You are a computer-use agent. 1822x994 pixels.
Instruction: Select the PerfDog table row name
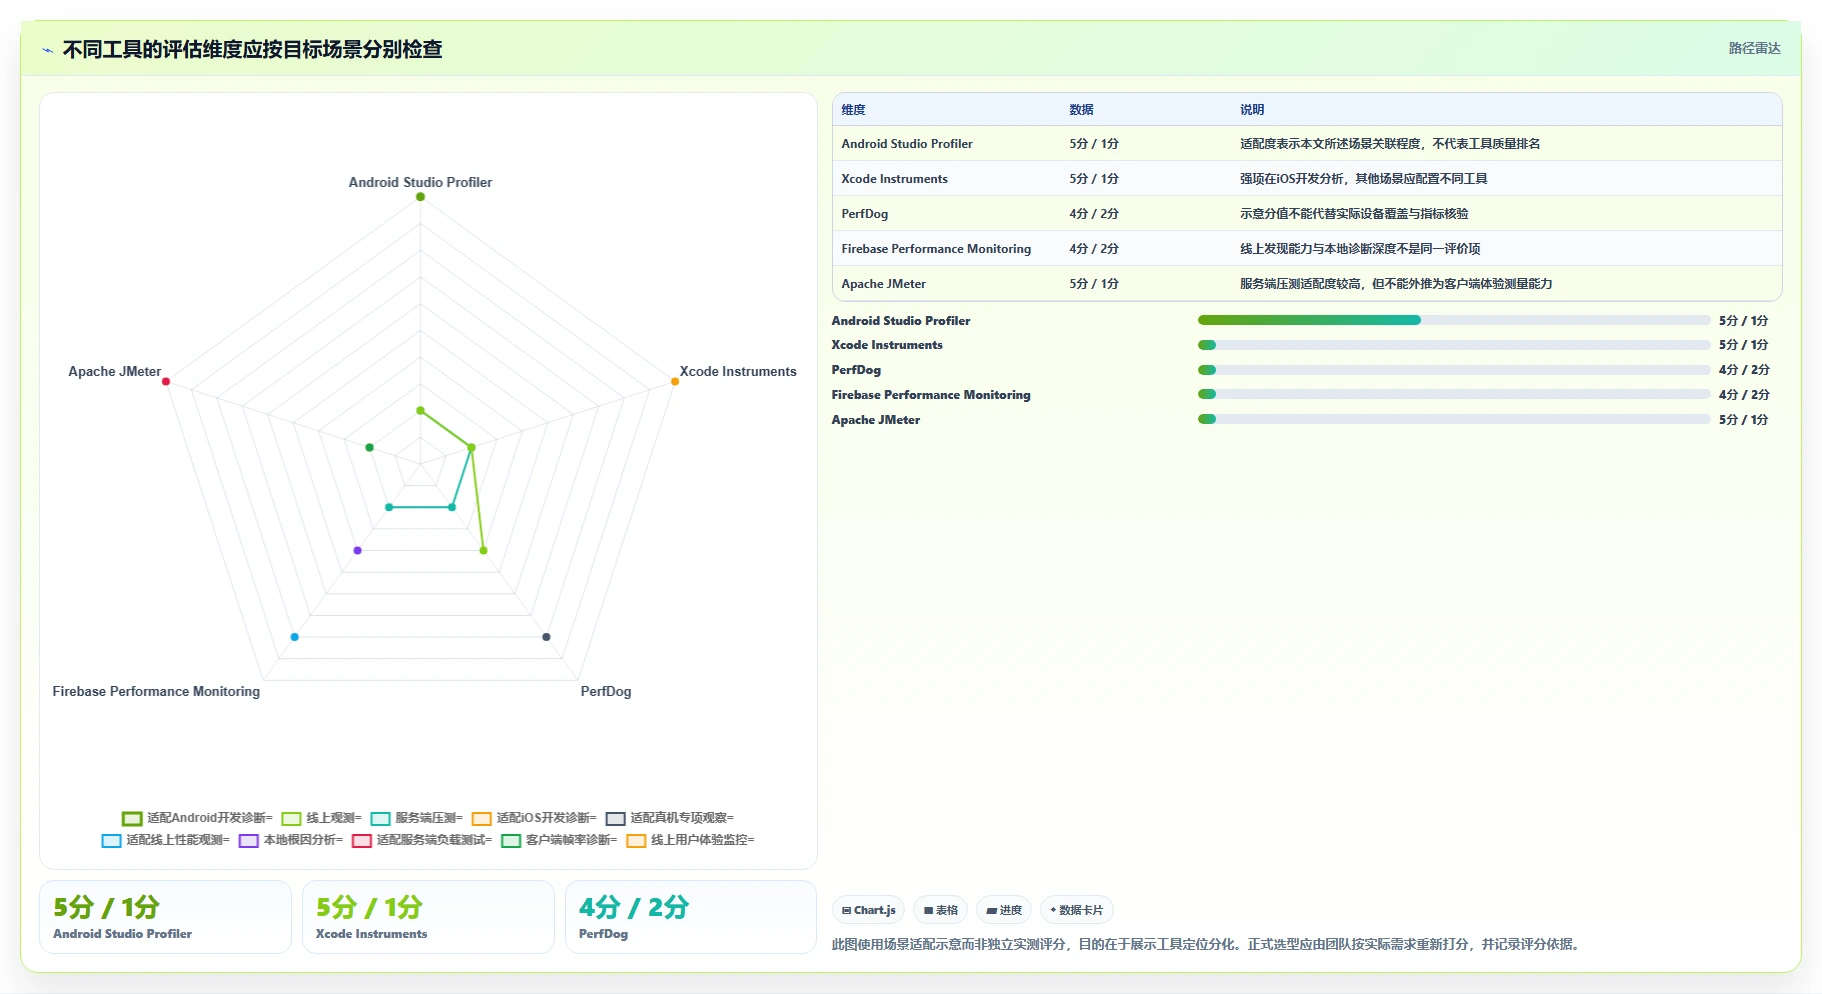(x=864, y=214)
